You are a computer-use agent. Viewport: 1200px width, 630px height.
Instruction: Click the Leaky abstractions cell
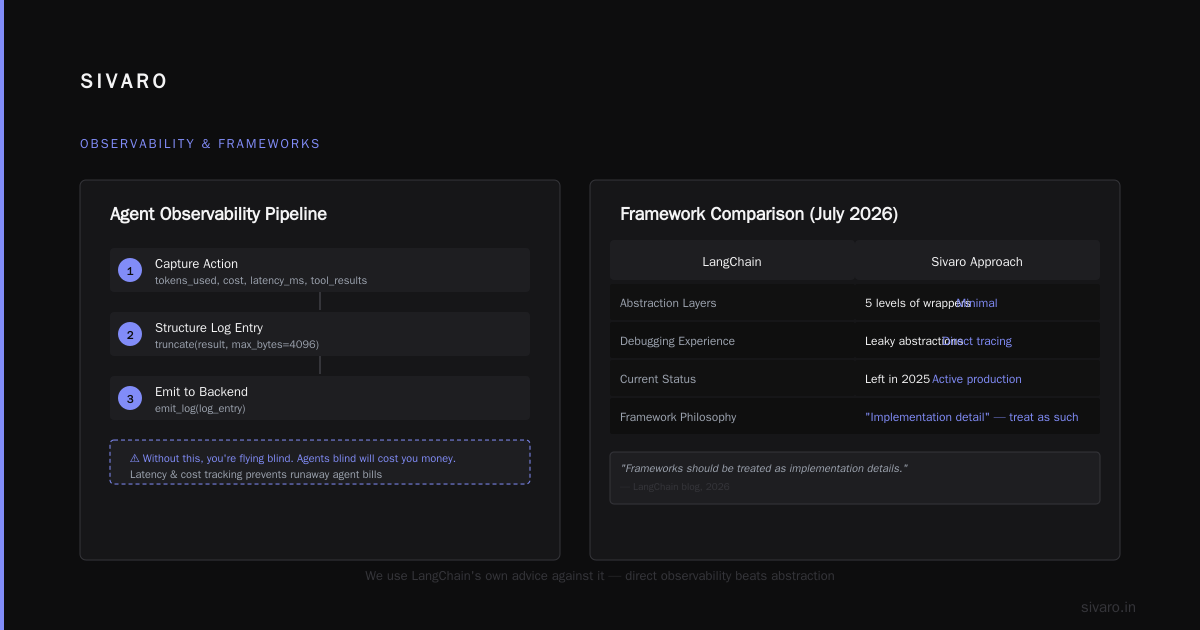[x=914, y=341]
